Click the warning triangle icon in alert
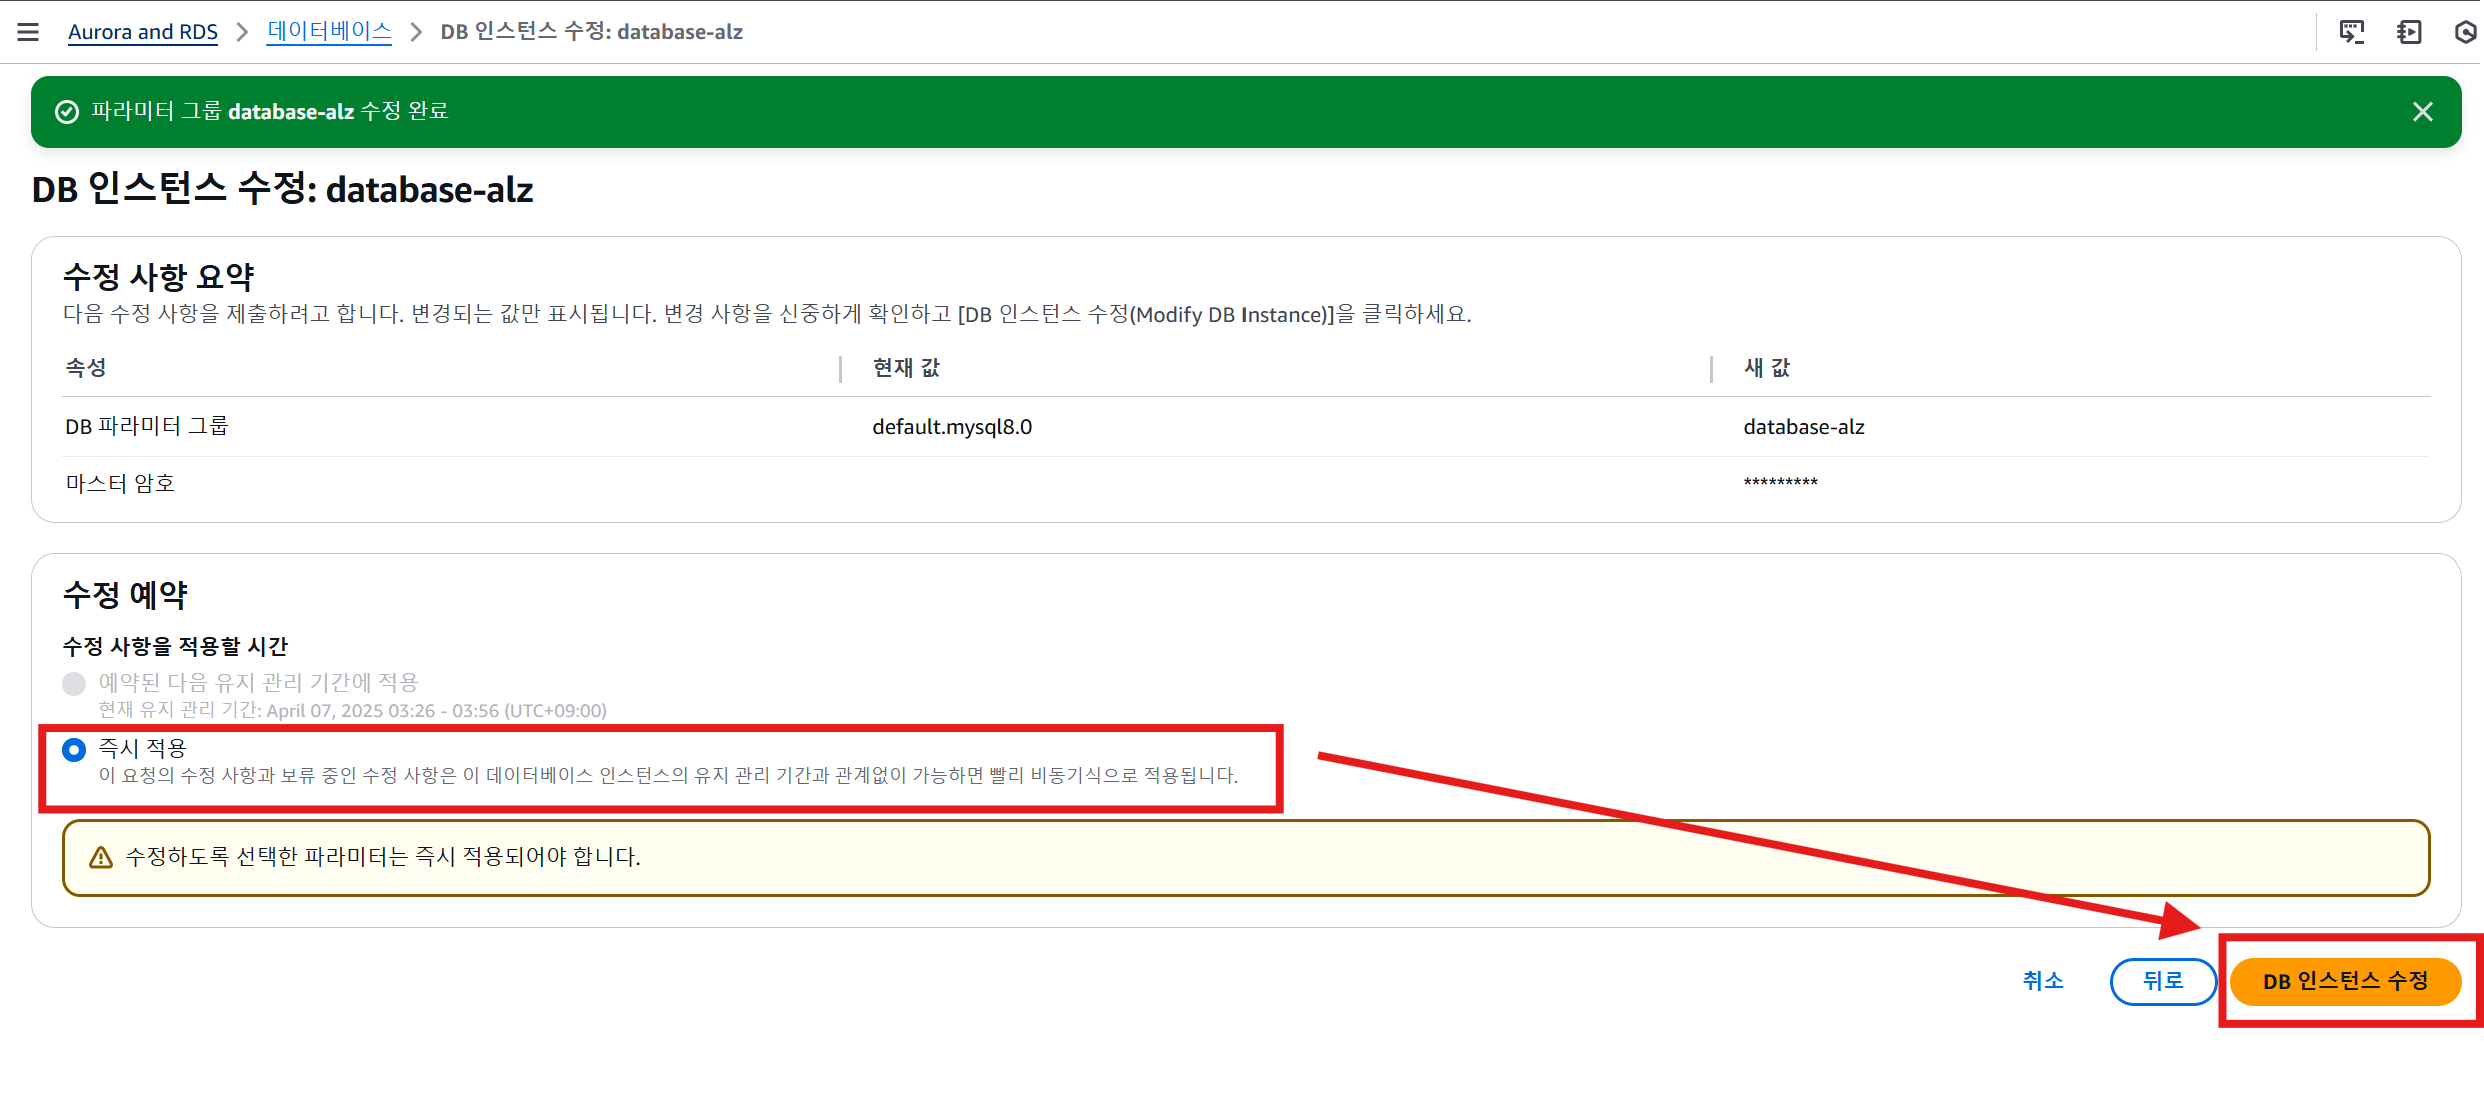Image resolution: width=2484 pixels, height=1120 pixels. (101, 858)
